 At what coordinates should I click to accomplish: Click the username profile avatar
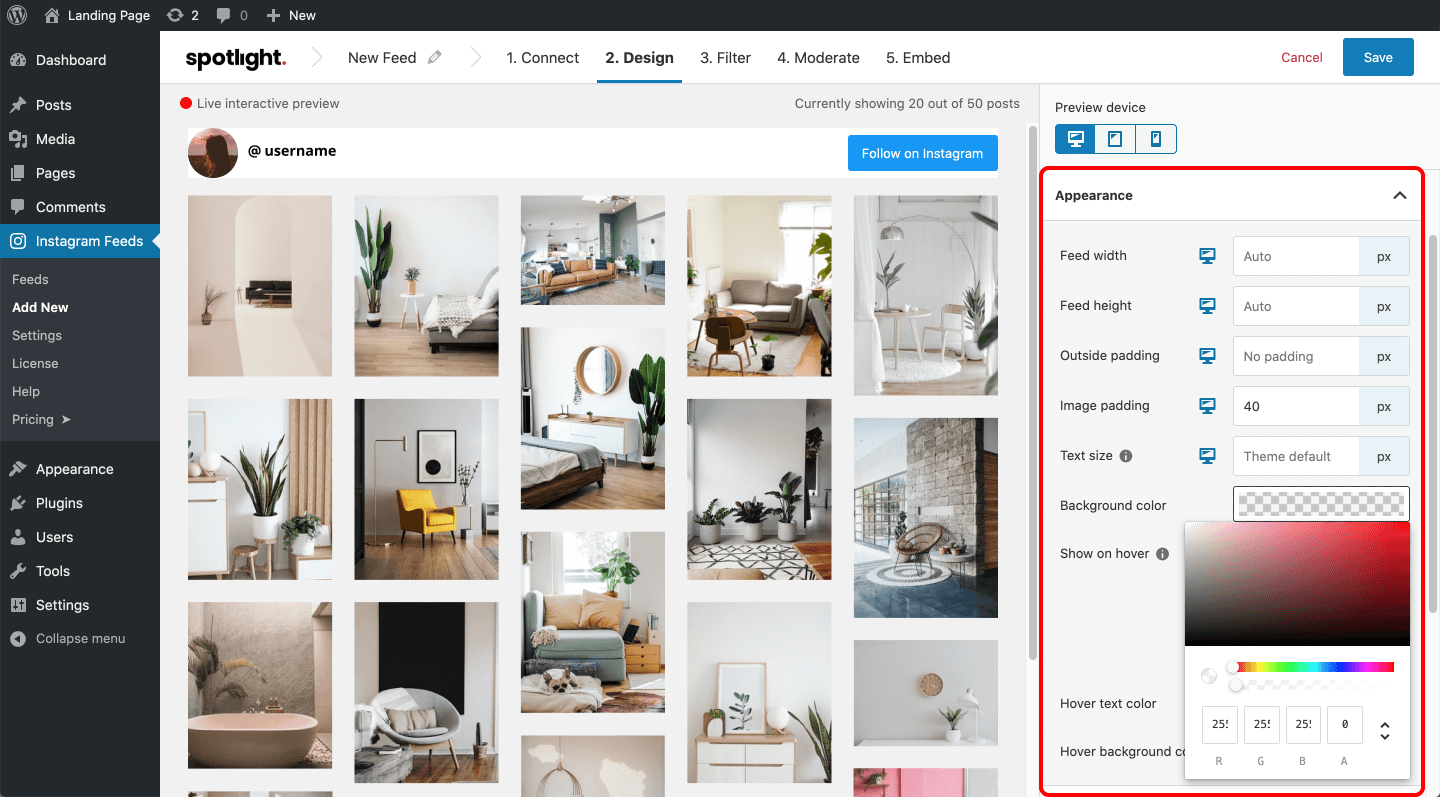[x=213, y=153]
